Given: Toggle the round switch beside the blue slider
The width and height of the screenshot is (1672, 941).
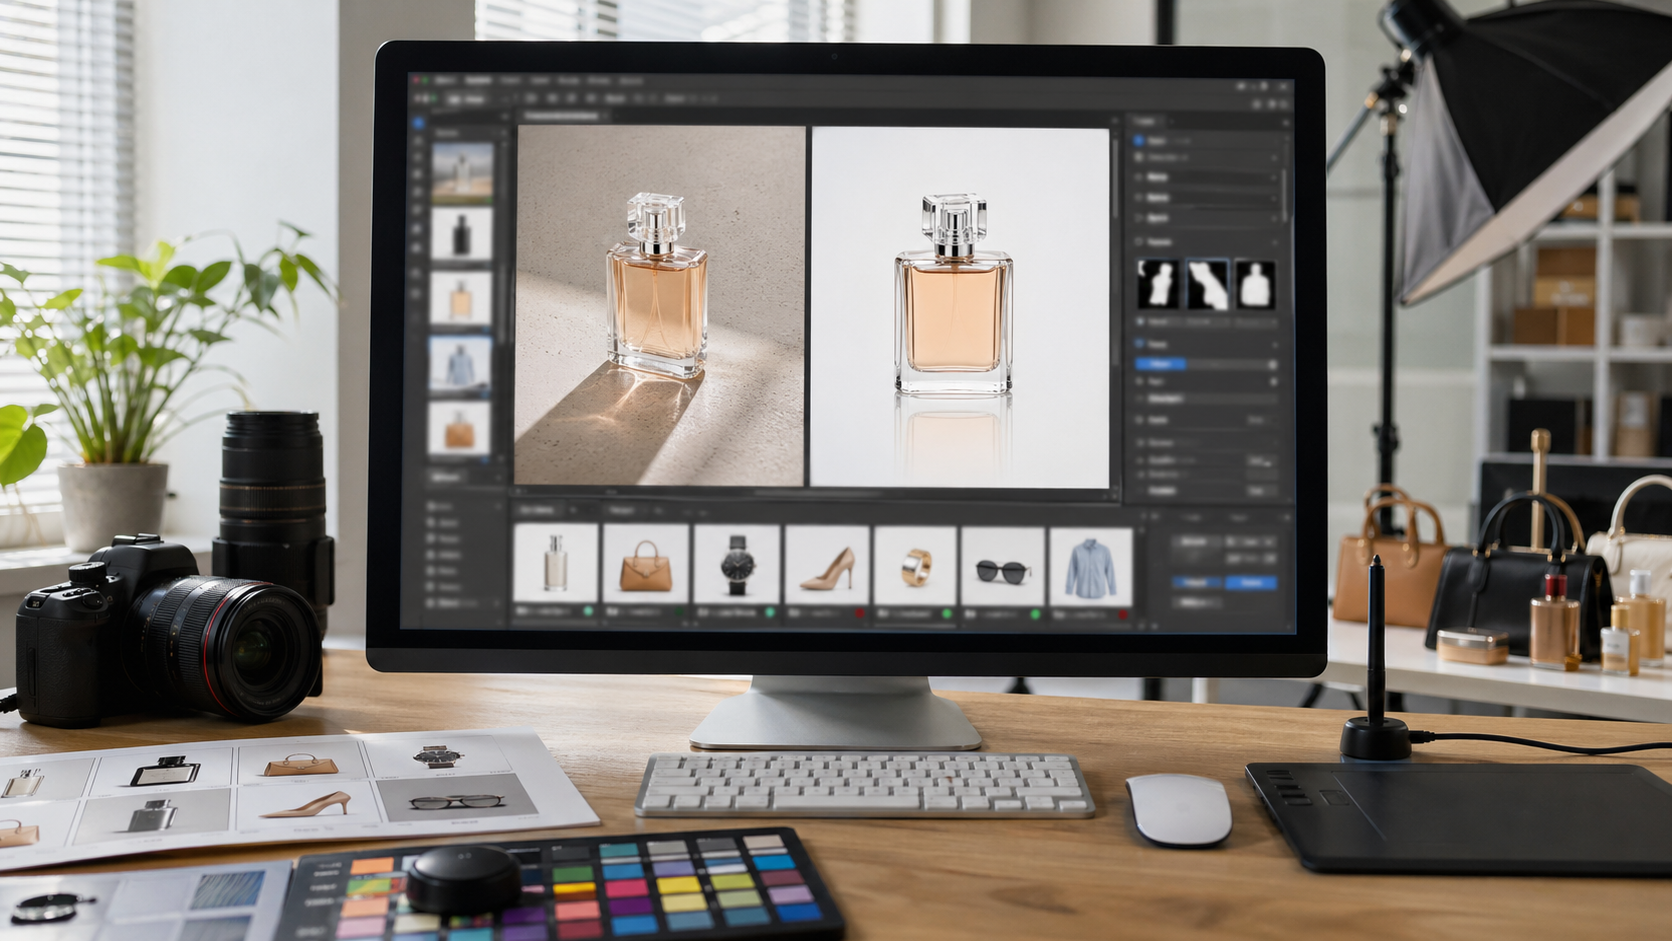Looking at the screenshot, I should coord(1272,365).
